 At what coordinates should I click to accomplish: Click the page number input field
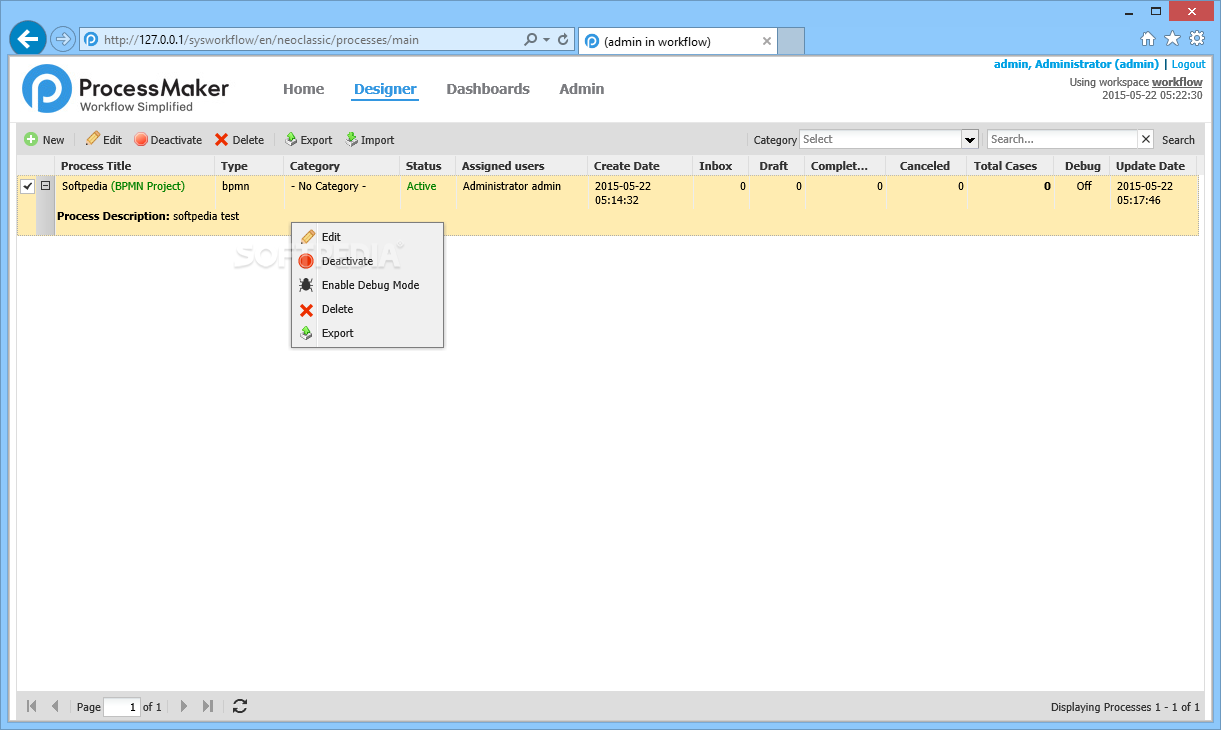tap(122, 707)
